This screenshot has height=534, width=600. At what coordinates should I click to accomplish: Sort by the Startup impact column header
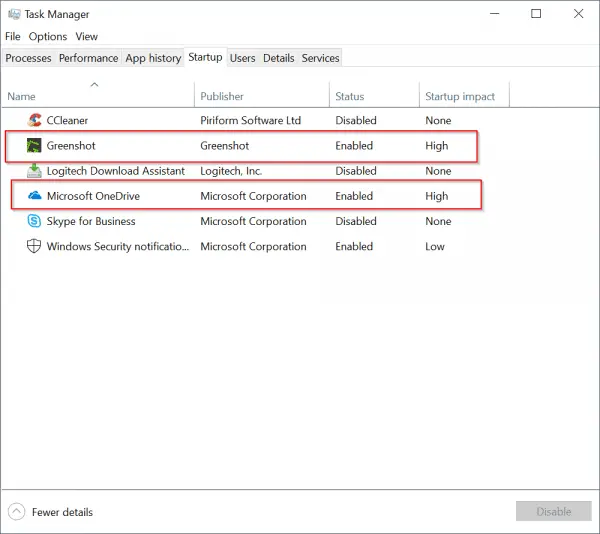click(x=460, y=96)
